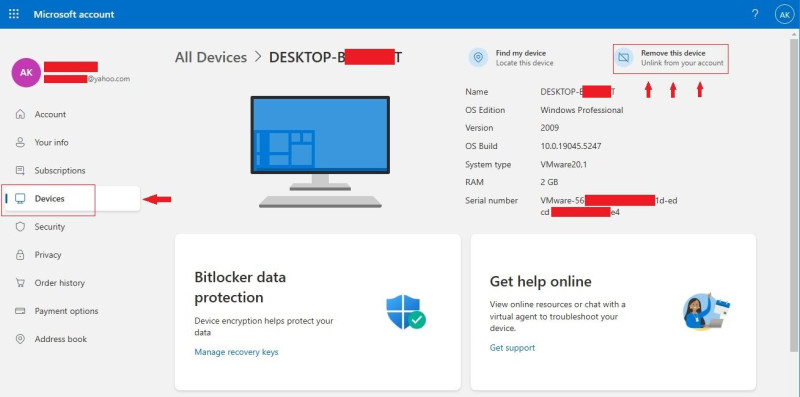This screenshot has width=800, height=397.
Task: Click the yahoo.com email address in sidebar
Action: tap(87, 79)
